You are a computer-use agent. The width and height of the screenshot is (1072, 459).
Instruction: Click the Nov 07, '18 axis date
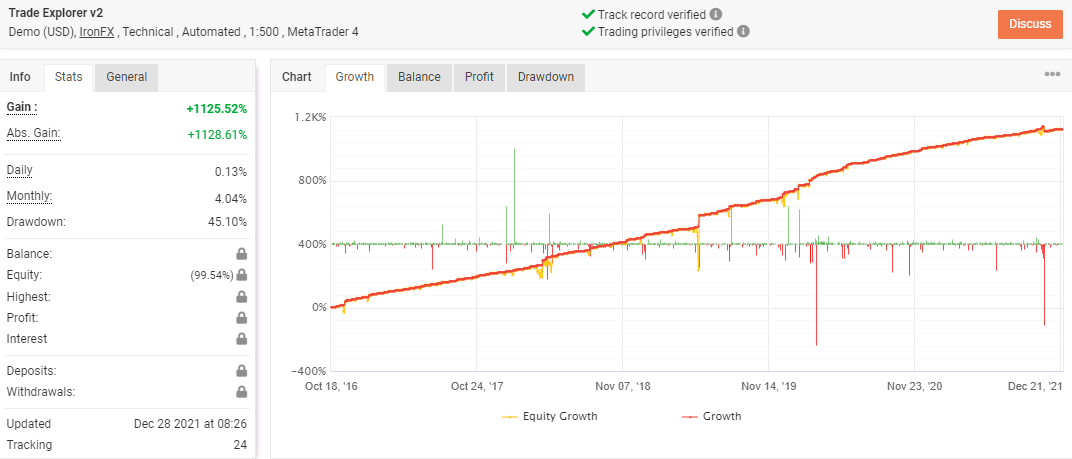(623, 387)
